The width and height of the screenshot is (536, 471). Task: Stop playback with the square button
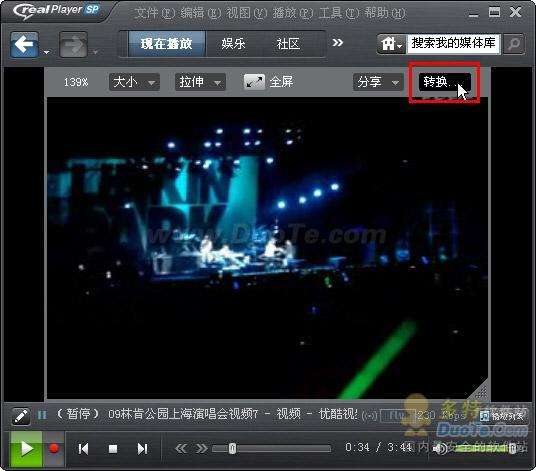(x=113, y=449)
